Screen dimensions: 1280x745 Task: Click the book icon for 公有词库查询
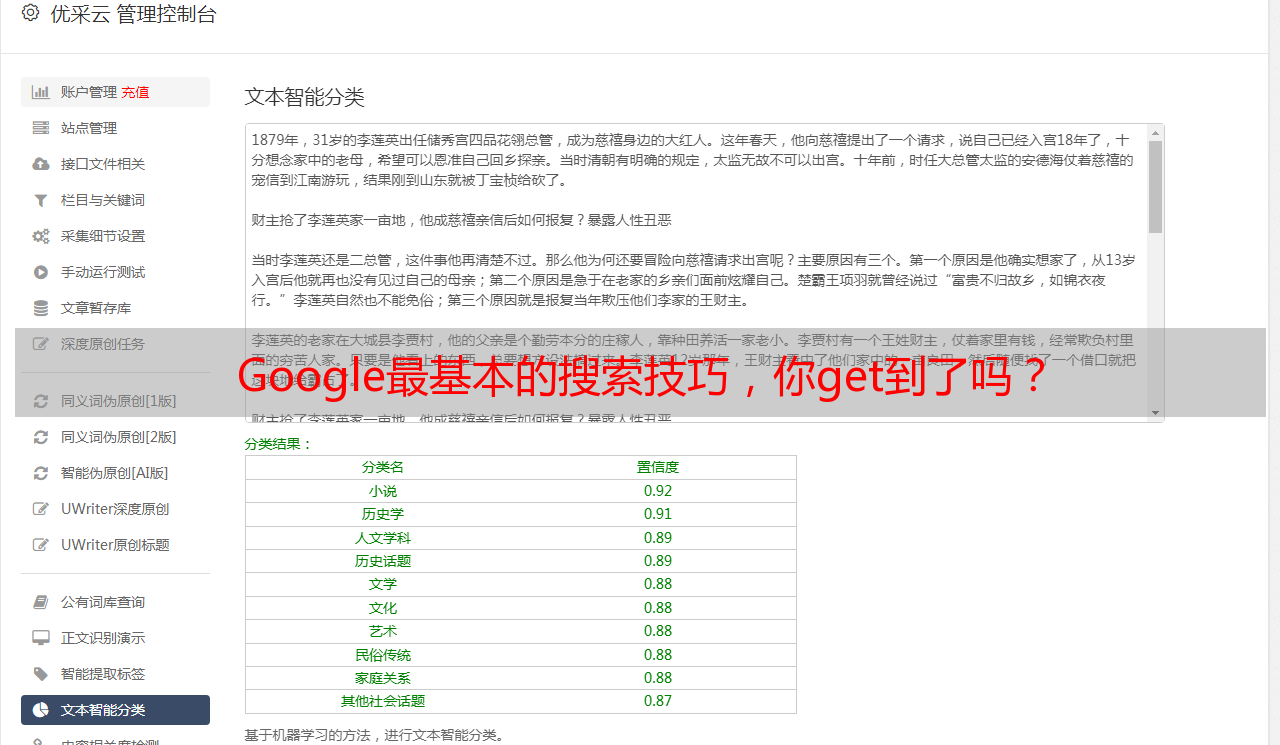(x=41, y=602)
